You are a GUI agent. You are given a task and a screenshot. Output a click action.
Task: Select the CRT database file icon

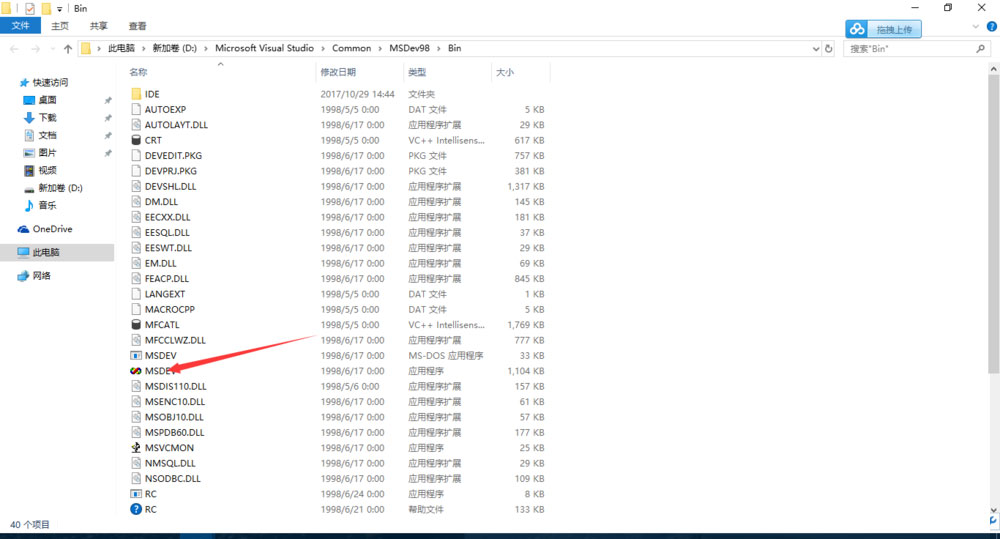(x=136, y=140)
